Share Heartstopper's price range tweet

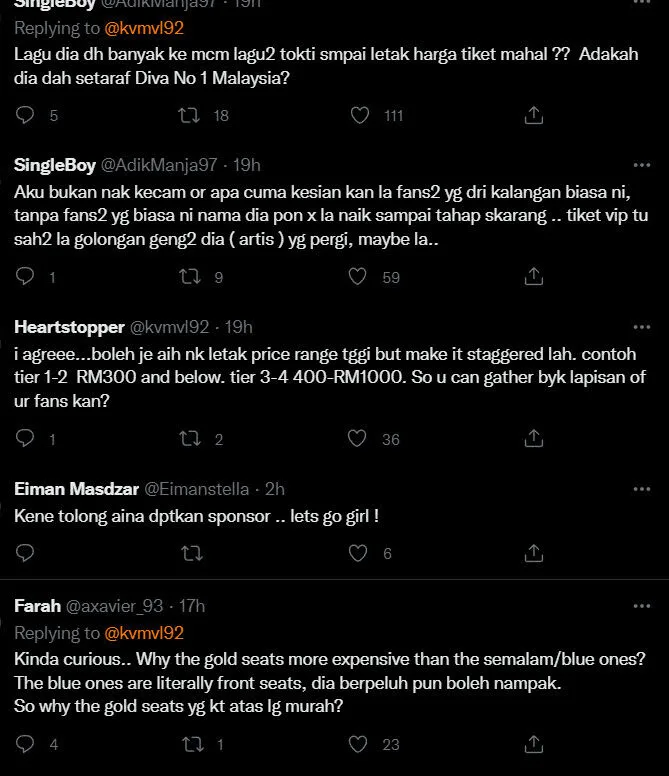533,438
